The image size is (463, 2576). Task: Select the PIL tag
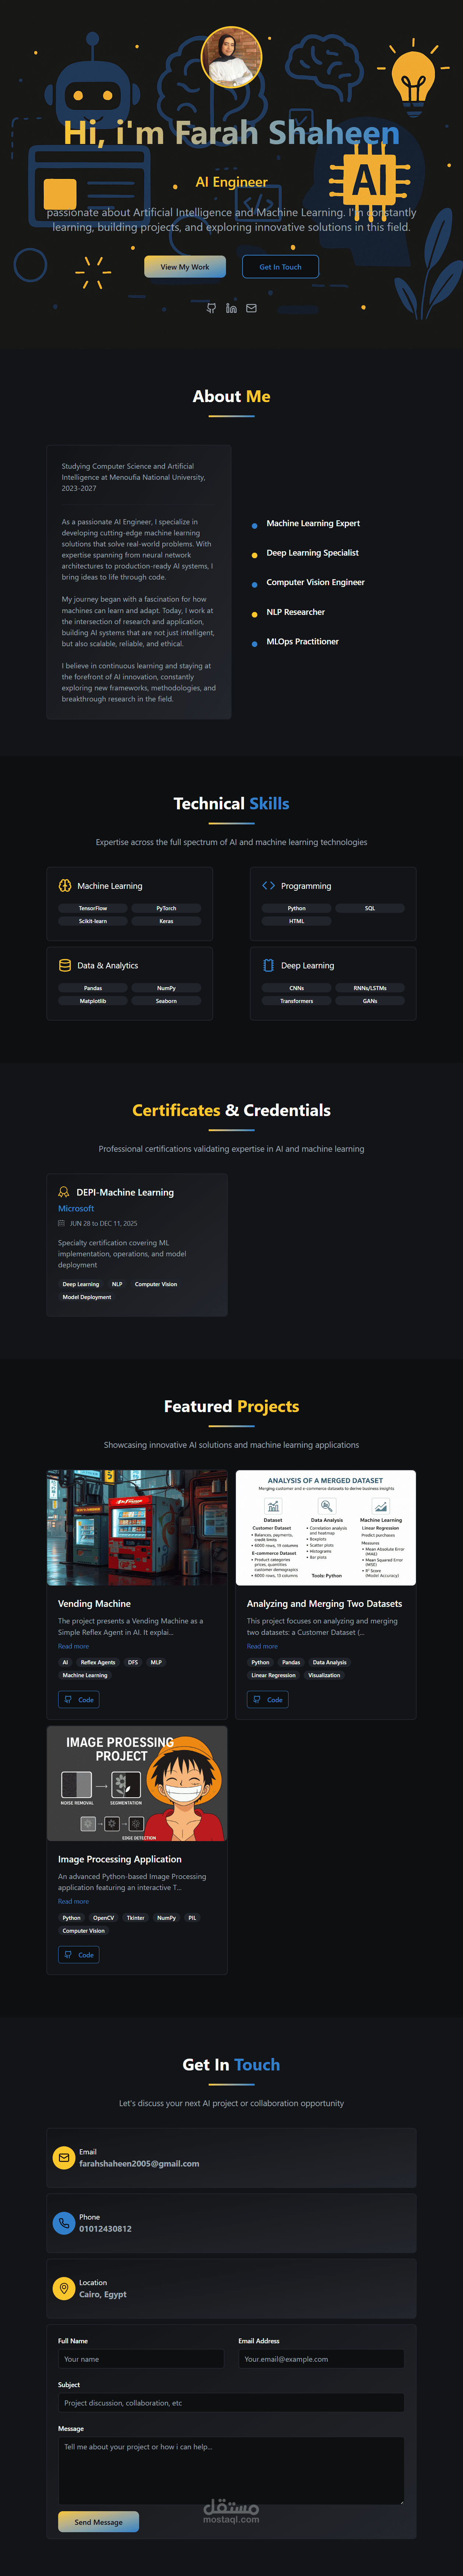pyautogui.click(x=193, y=1918)
